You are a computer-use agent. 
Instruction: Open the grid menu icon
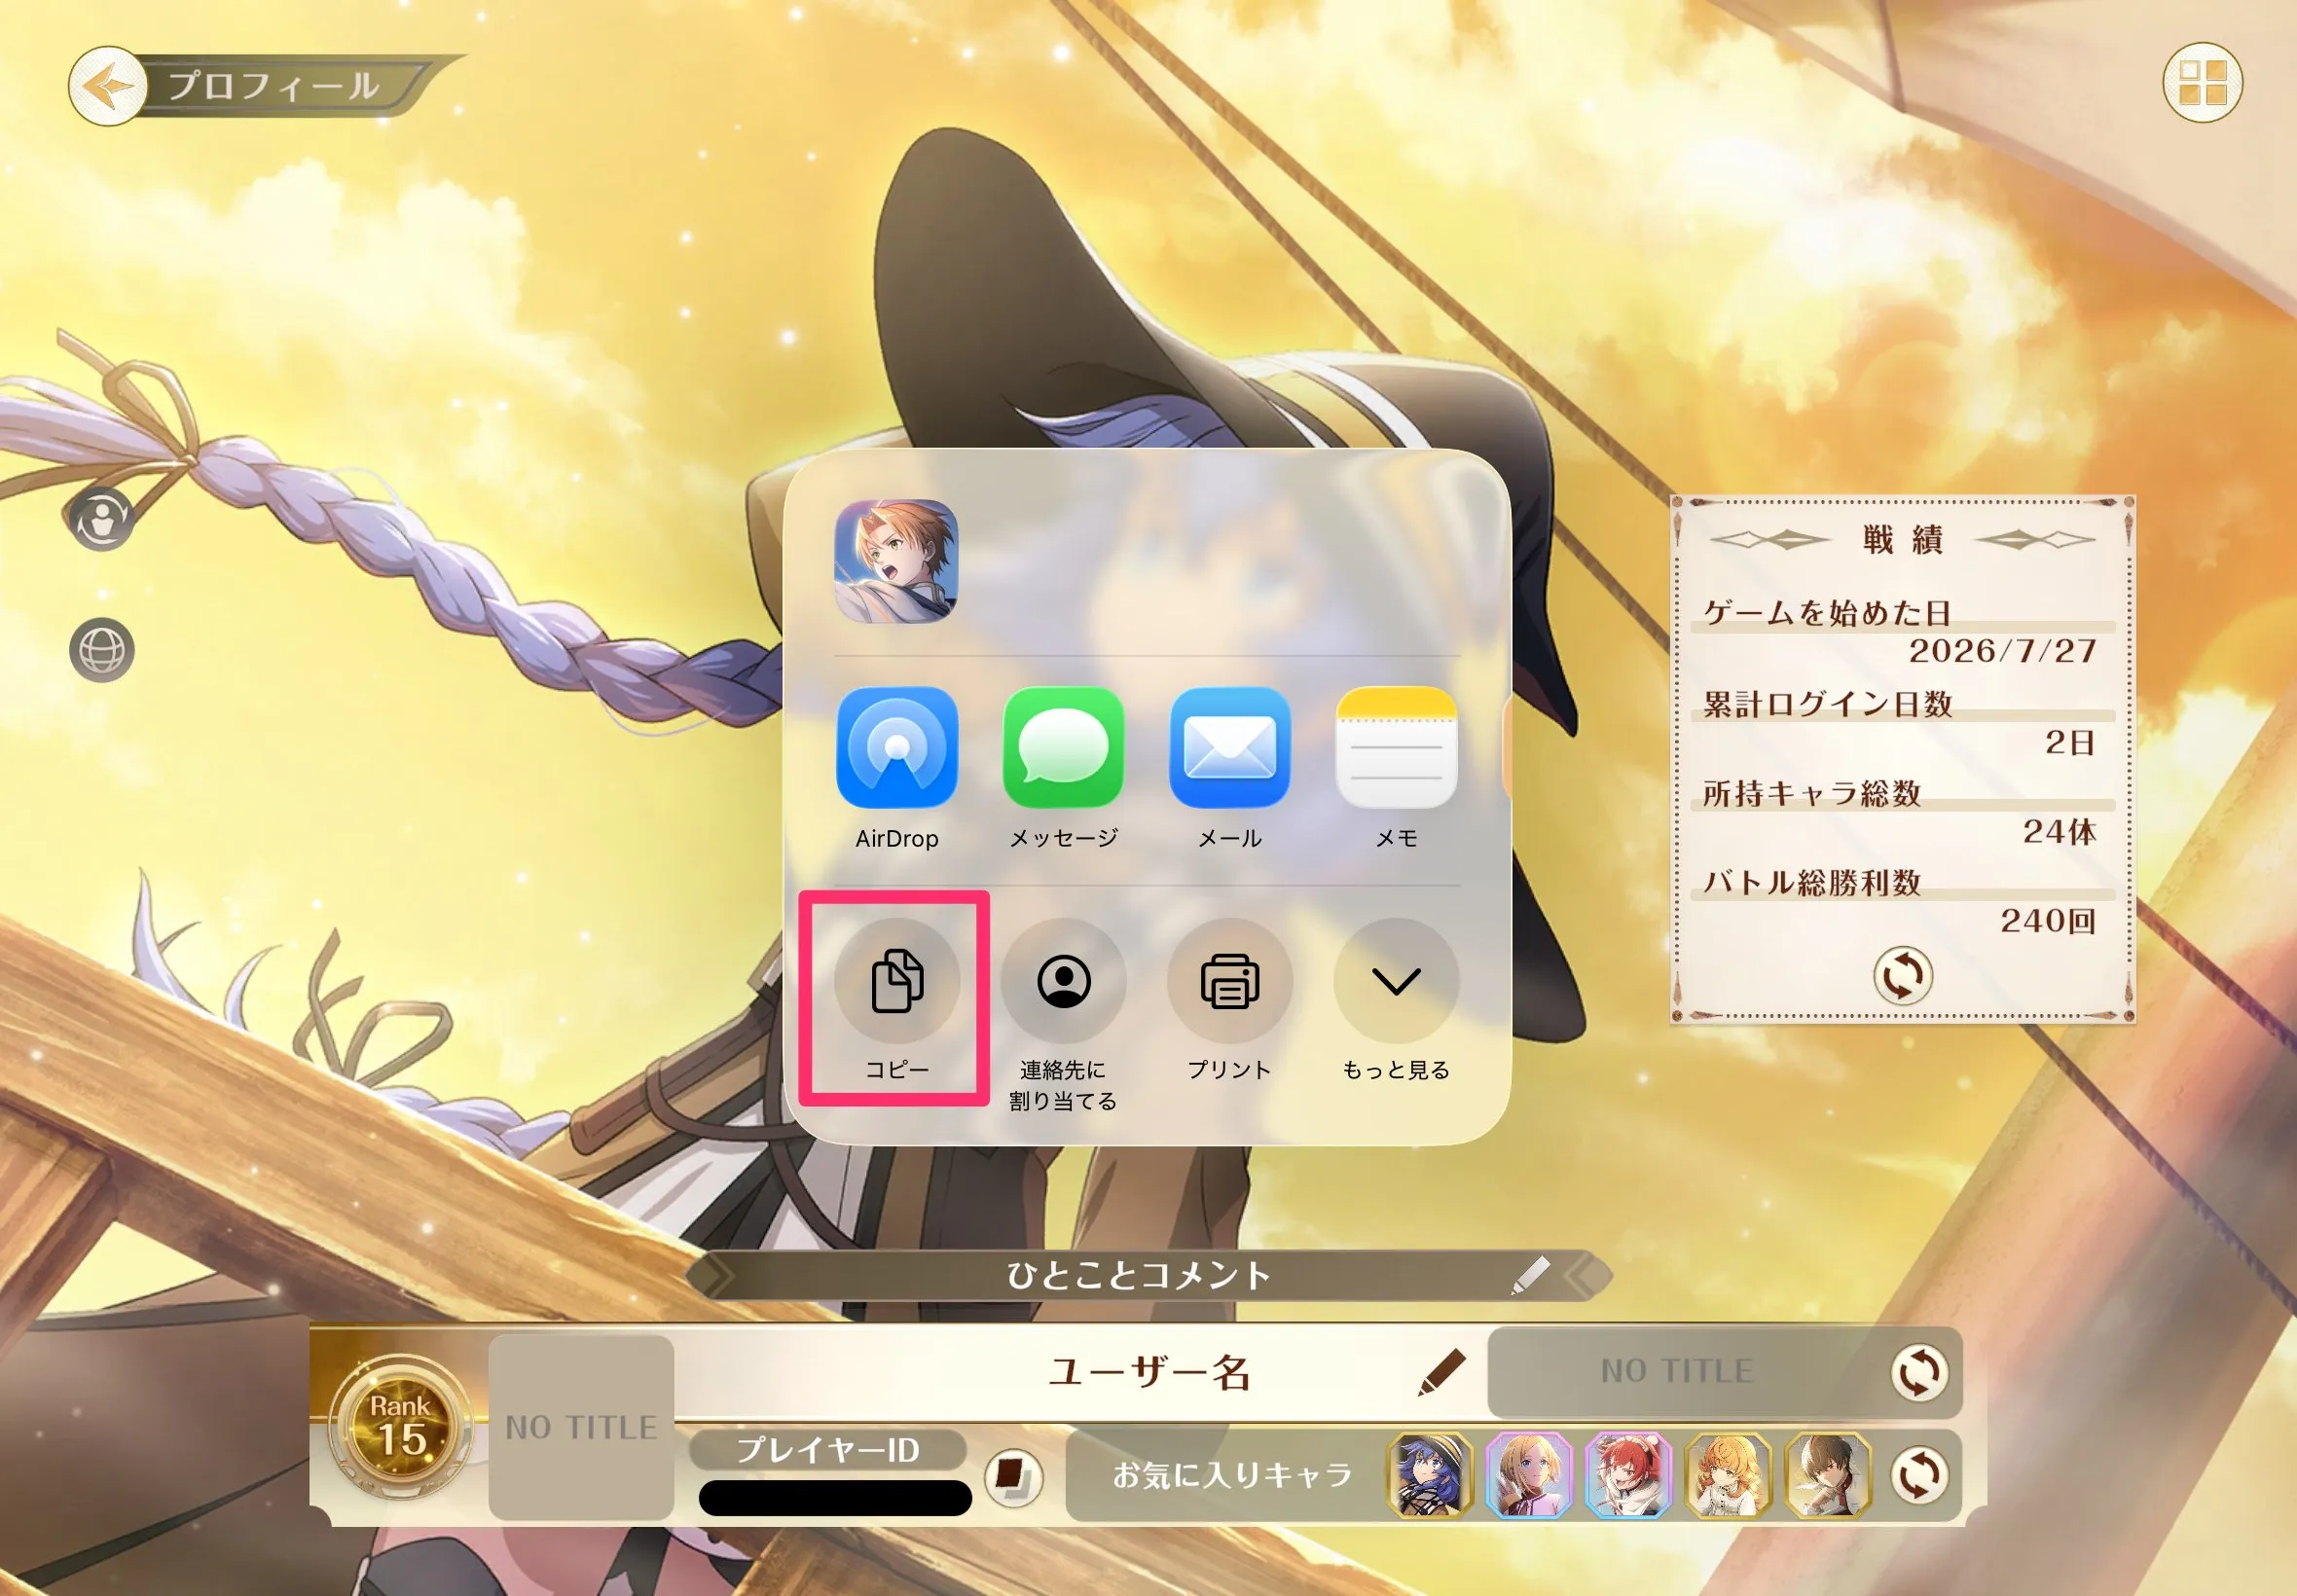click(2202, 82)
